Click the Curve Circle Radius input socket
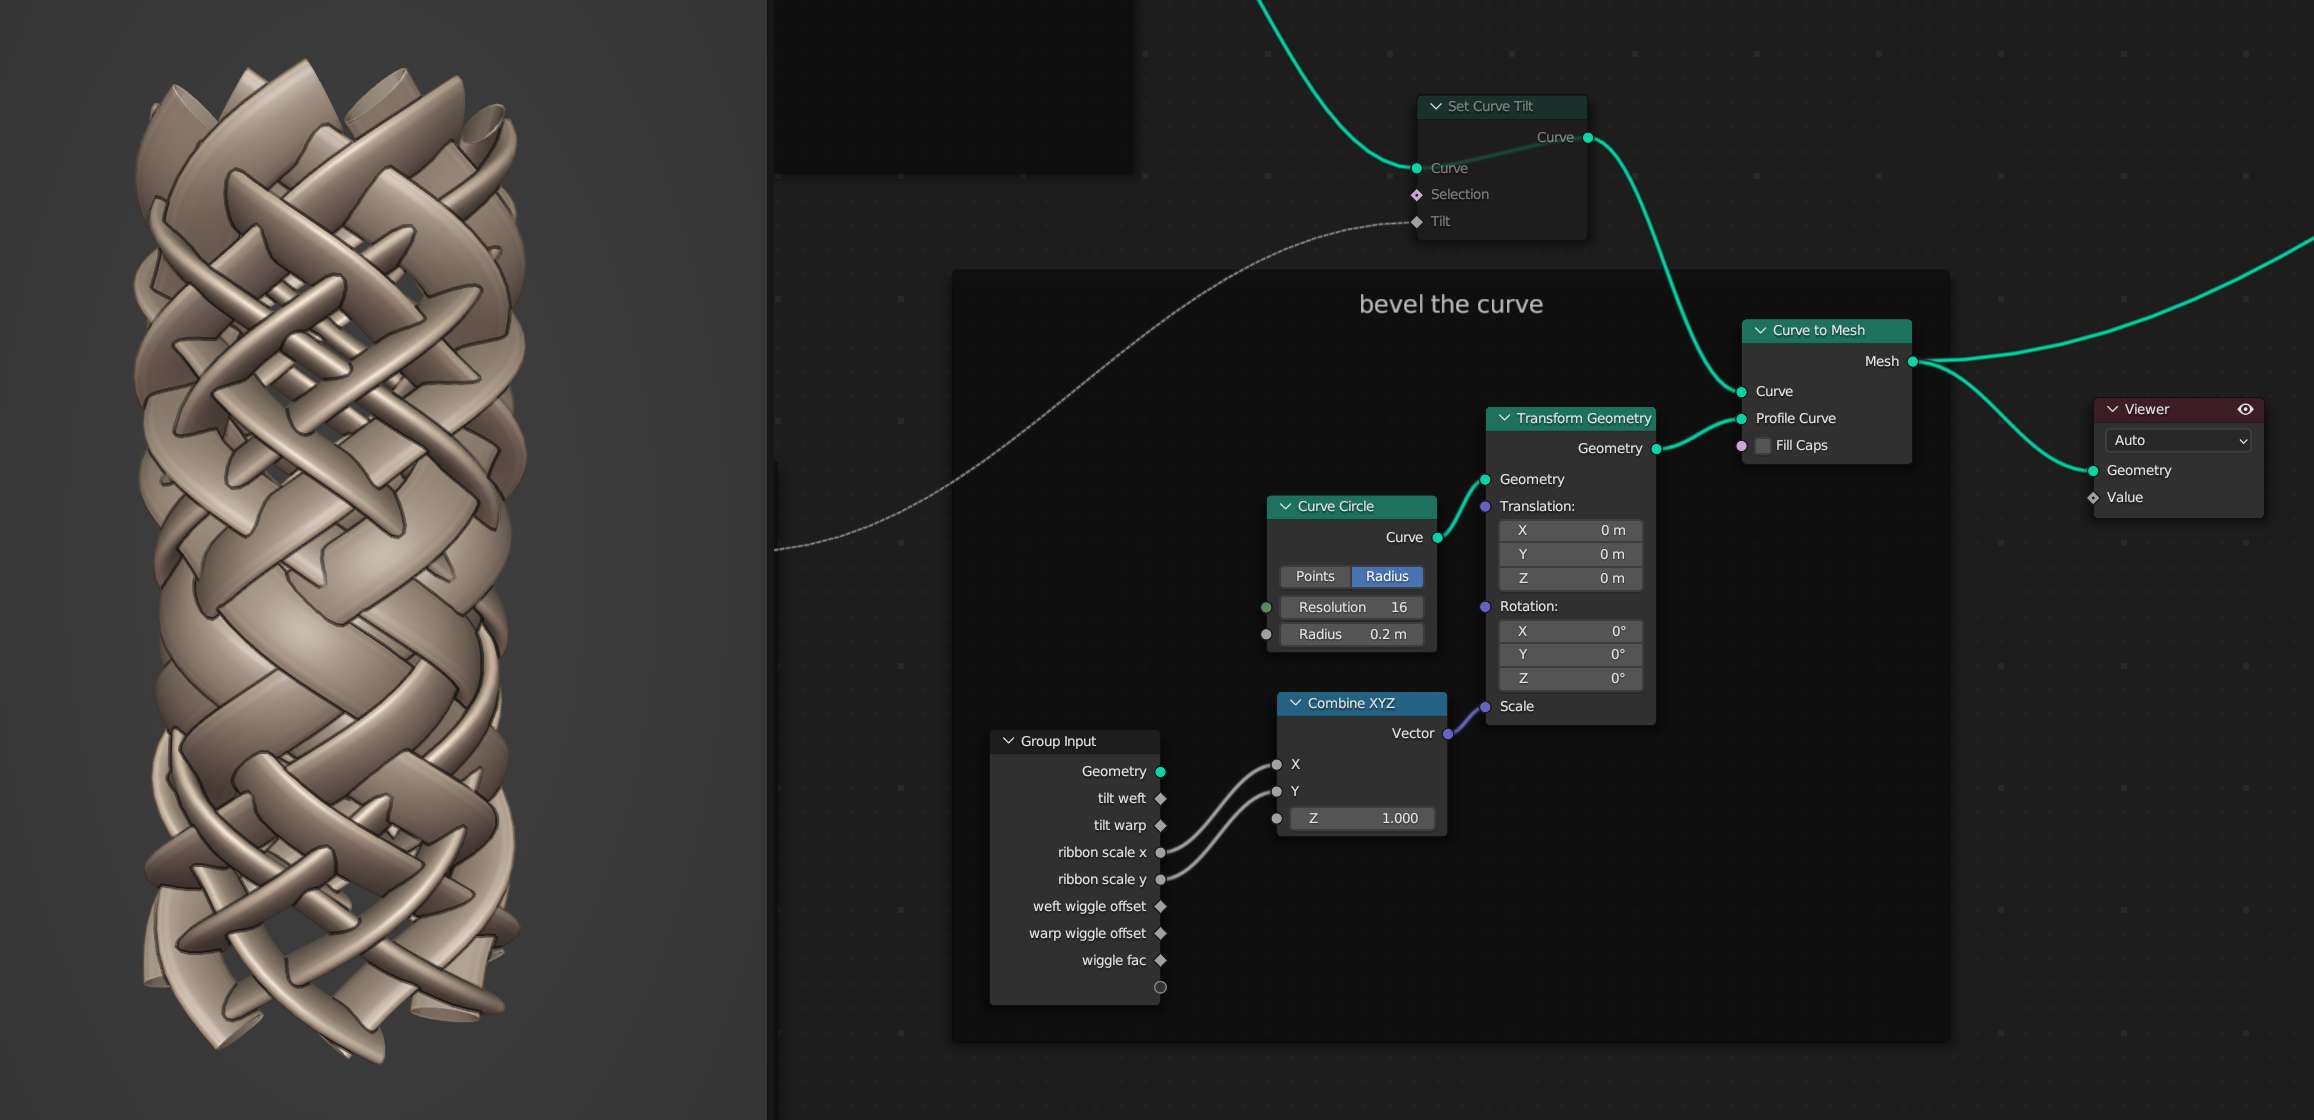Image resolution: width=2314 pixels, height=1120 pixels. (x=1267, y=635)
